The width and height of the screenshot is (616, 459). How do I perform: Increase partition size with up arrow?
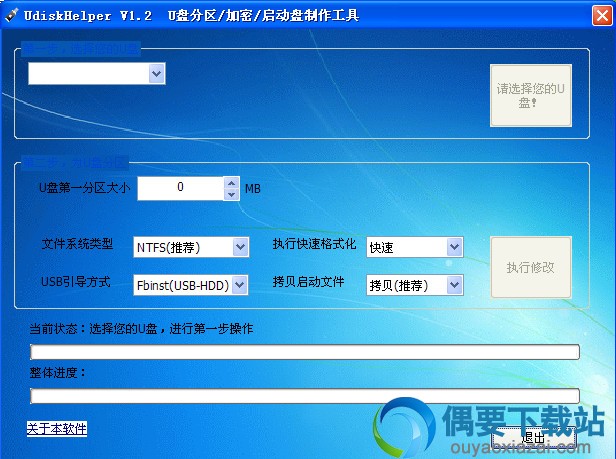click(x=232, y=183)
